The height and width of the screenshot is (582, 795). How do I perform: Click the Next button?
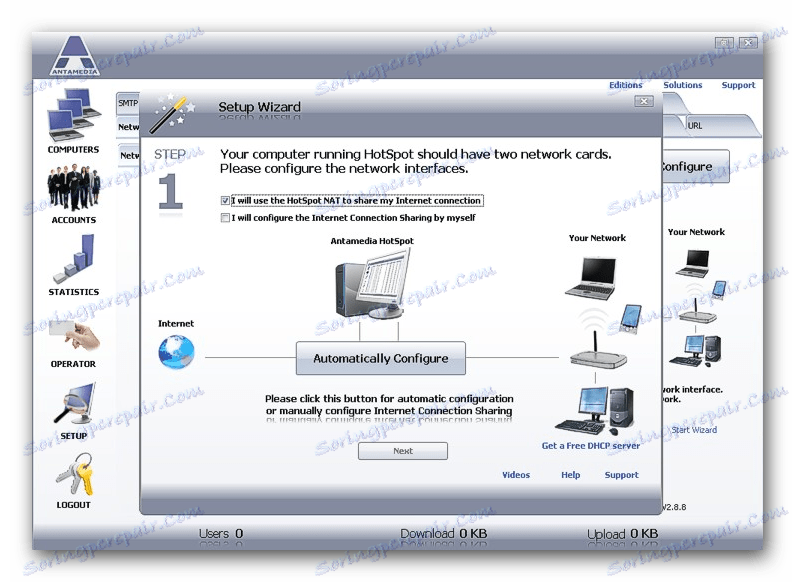click(x=403, y=451)
